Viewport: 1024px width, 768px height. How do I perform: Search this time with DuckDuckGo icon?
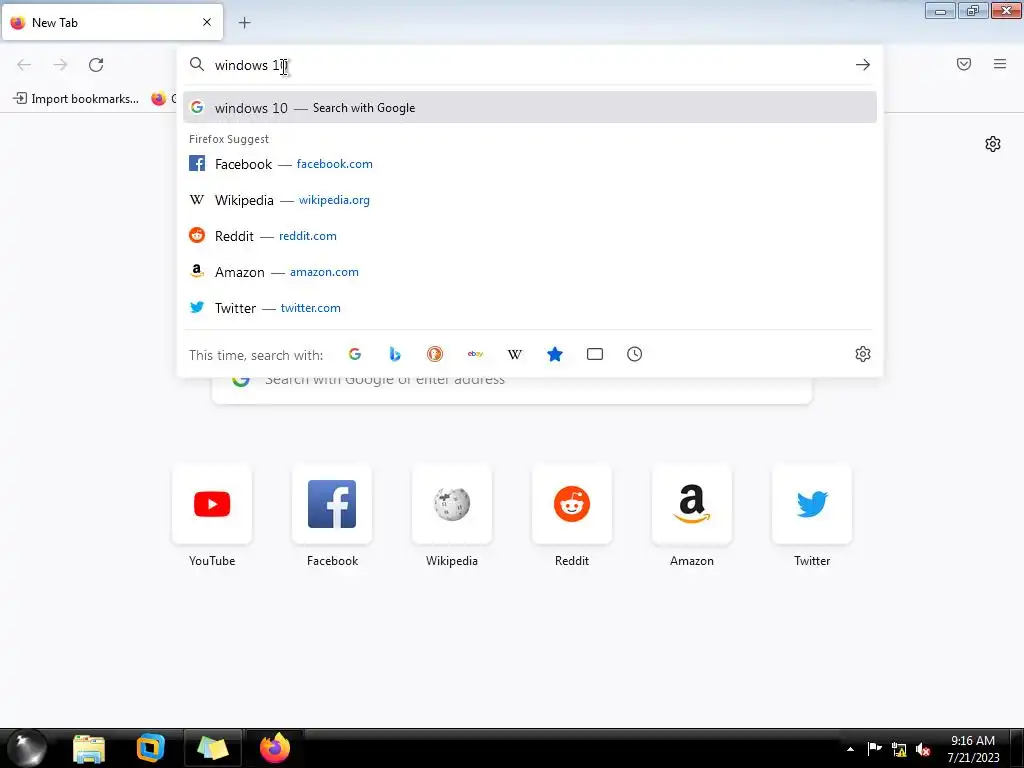coord(435,354)
